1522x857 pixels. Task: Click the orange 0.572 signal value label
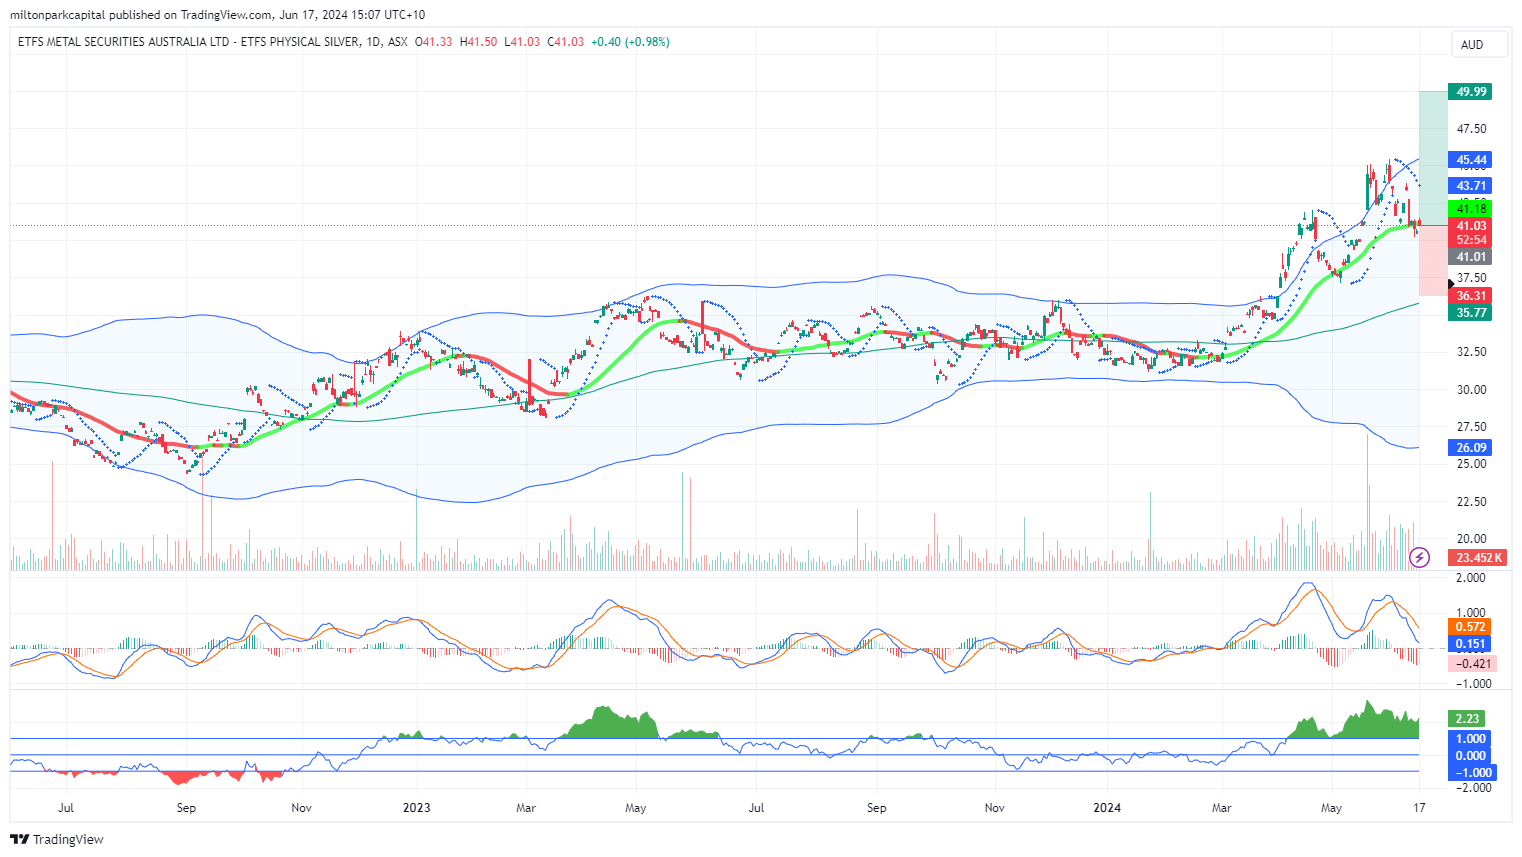click(x=1470, y=627)
